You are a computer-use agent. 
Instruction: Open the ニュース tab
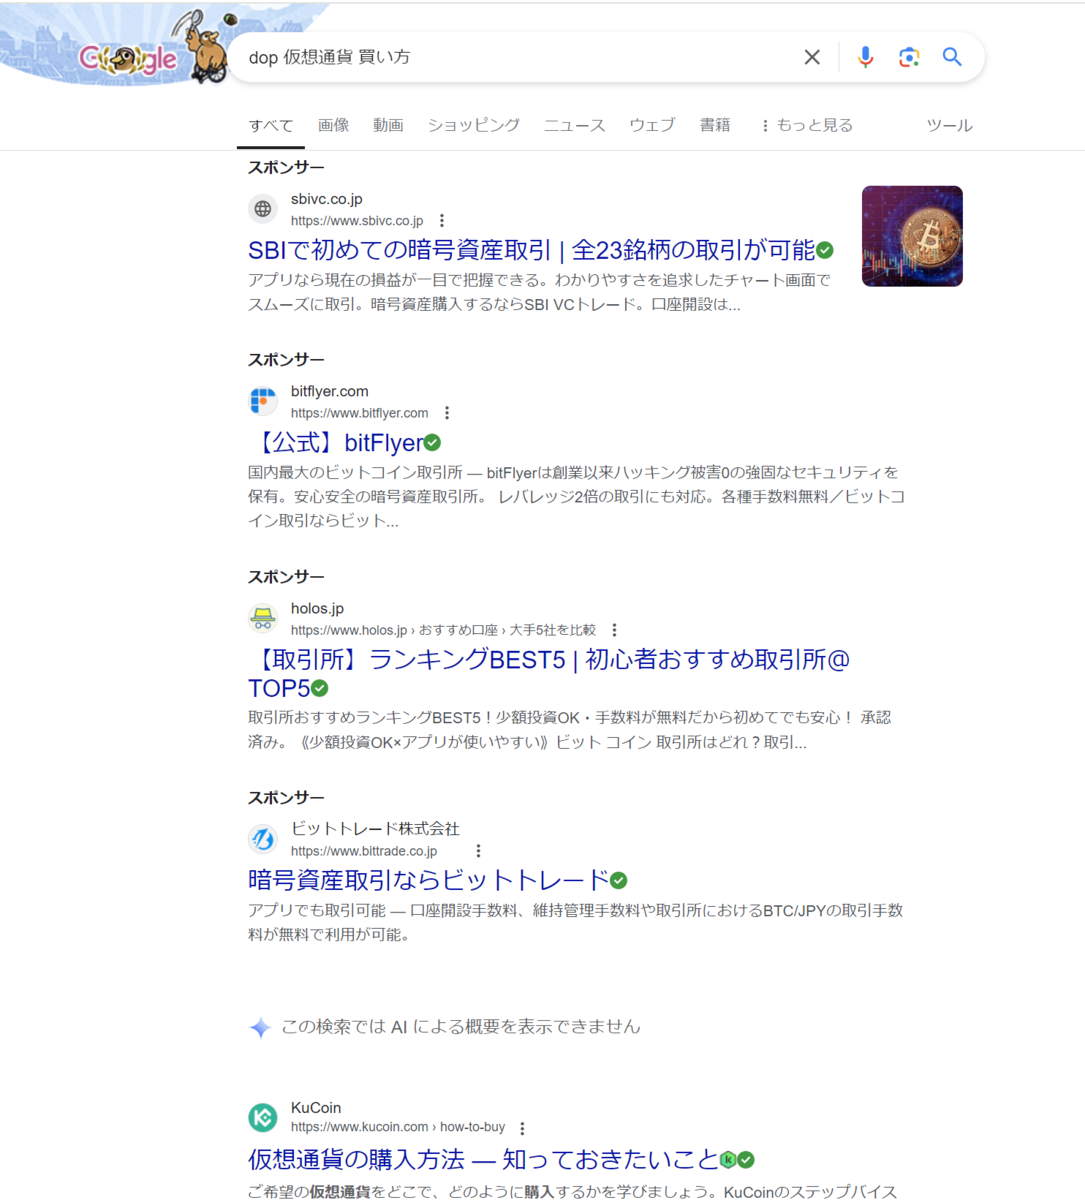click(574, 125)
